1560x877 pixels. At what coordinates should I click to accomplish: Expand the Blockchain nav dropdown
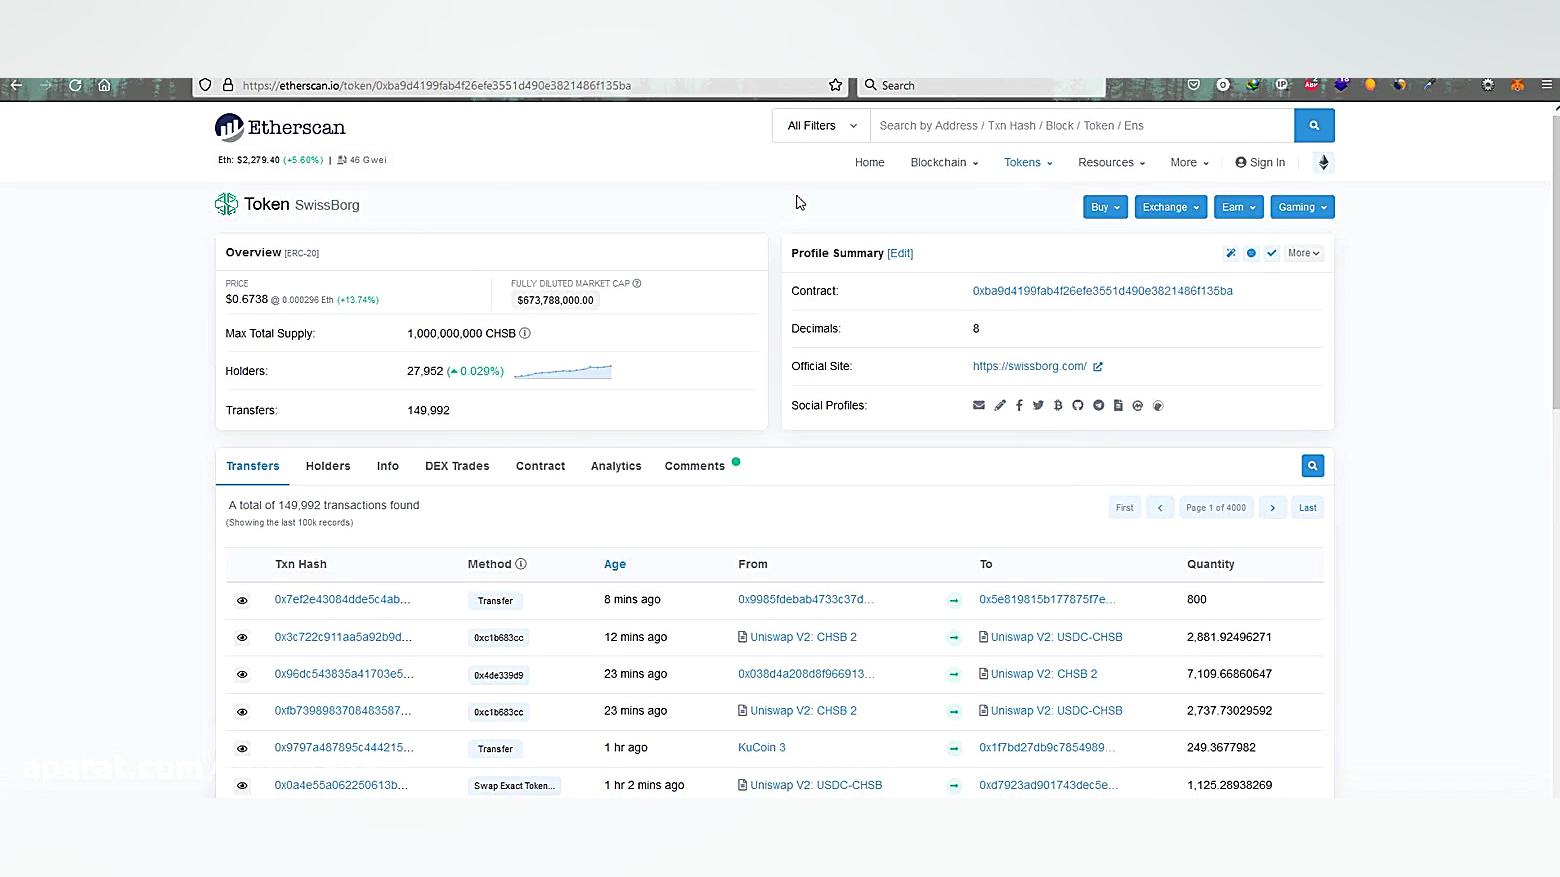pos(944,162)
